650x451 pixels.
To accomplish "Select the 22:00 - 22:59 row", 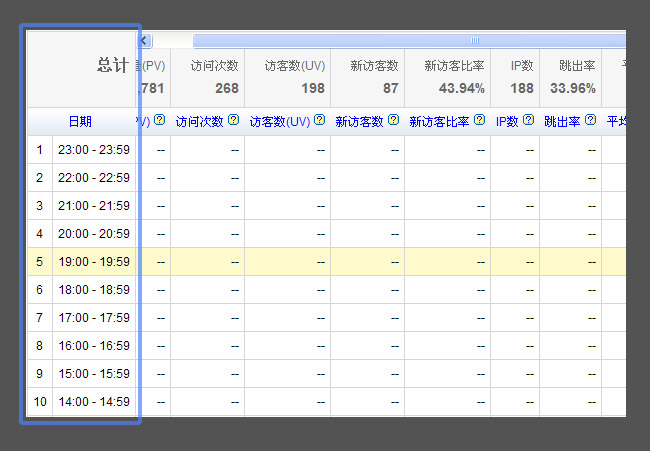I will (x=327, y=178).
